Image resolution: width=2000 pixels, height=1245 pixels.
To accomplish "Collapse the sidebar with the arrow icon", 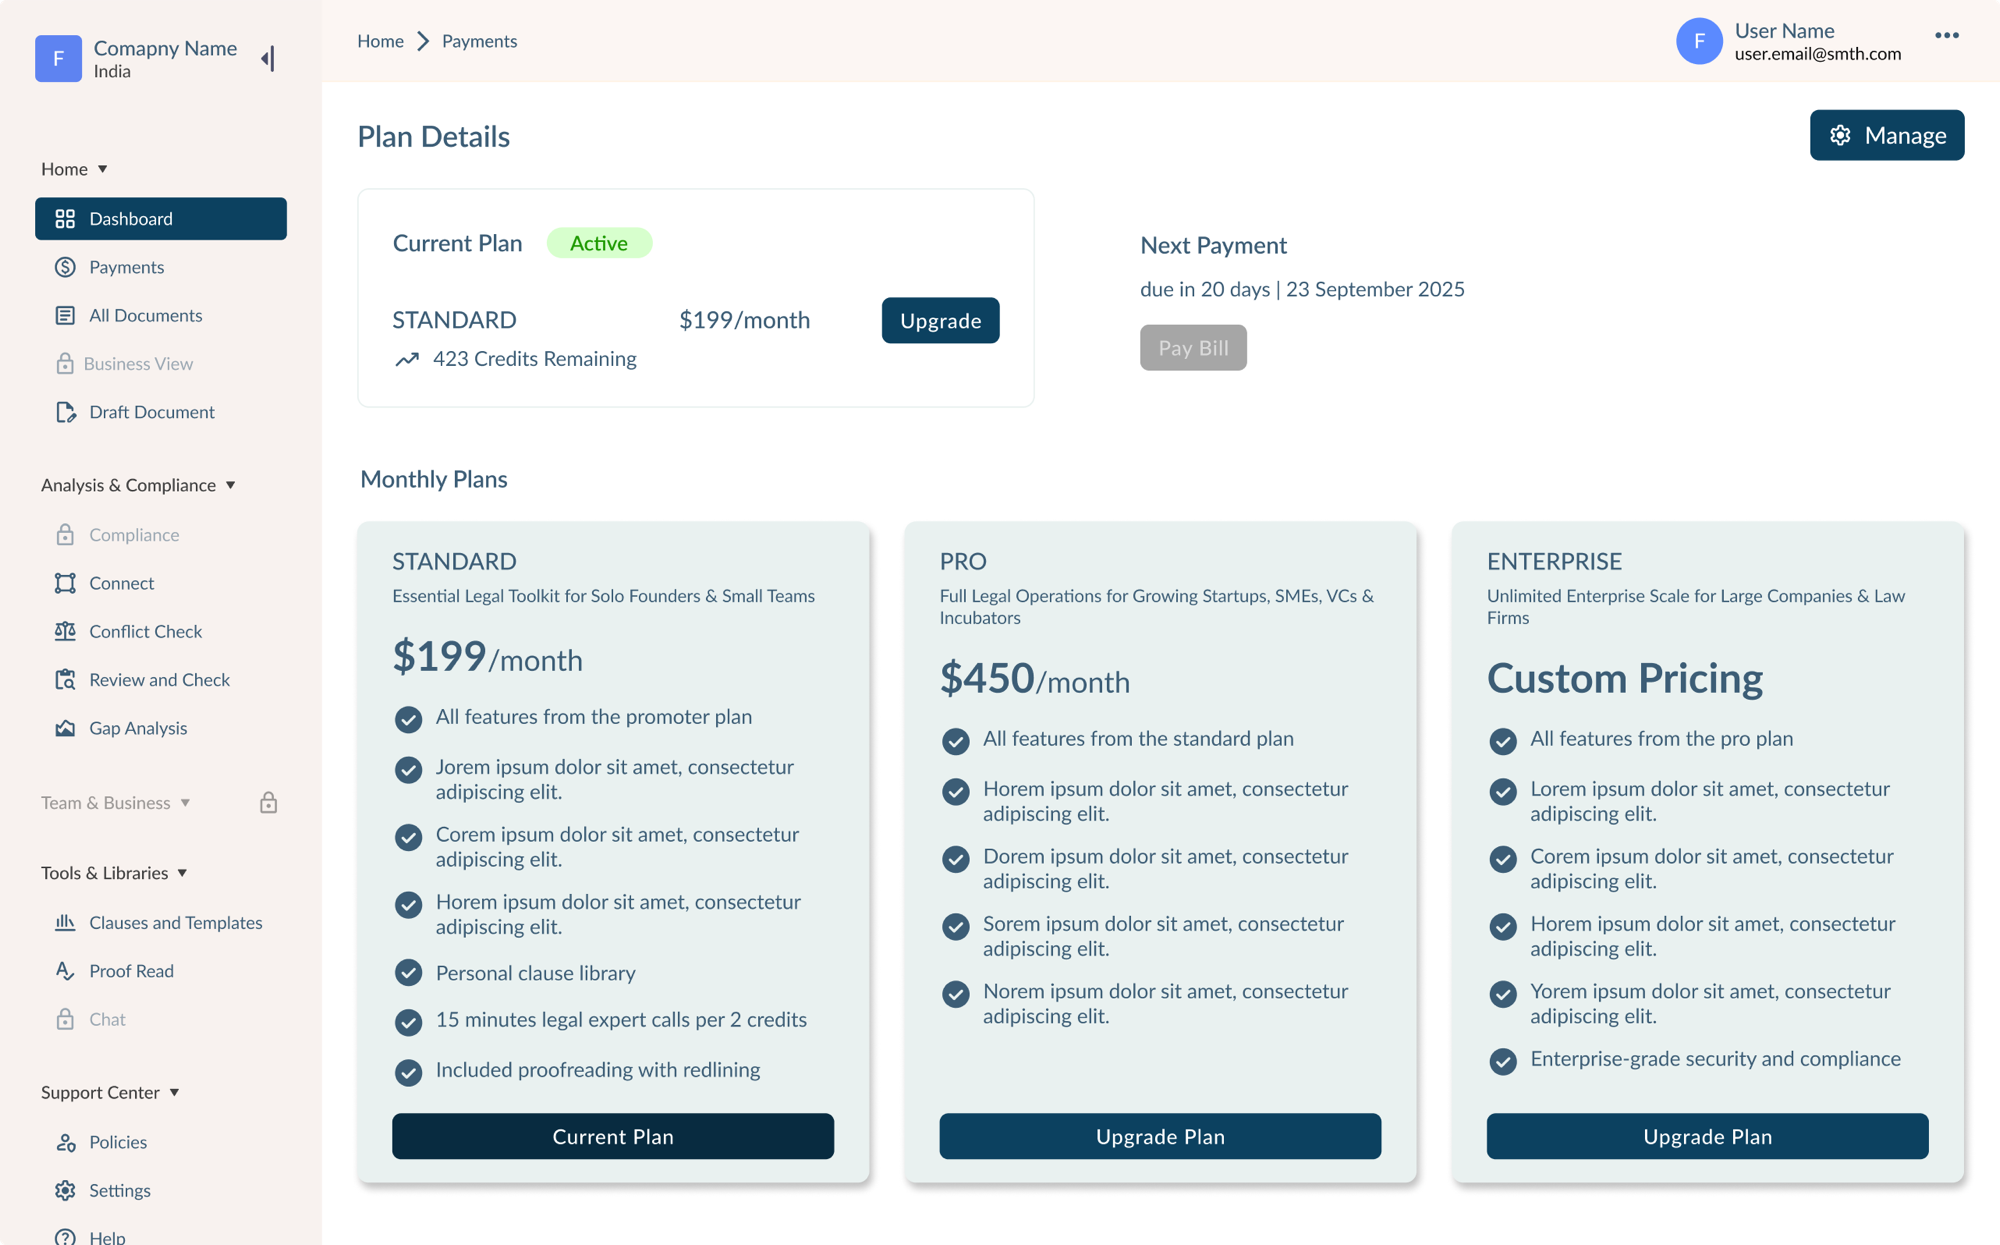I will click(x=268, y=59).
